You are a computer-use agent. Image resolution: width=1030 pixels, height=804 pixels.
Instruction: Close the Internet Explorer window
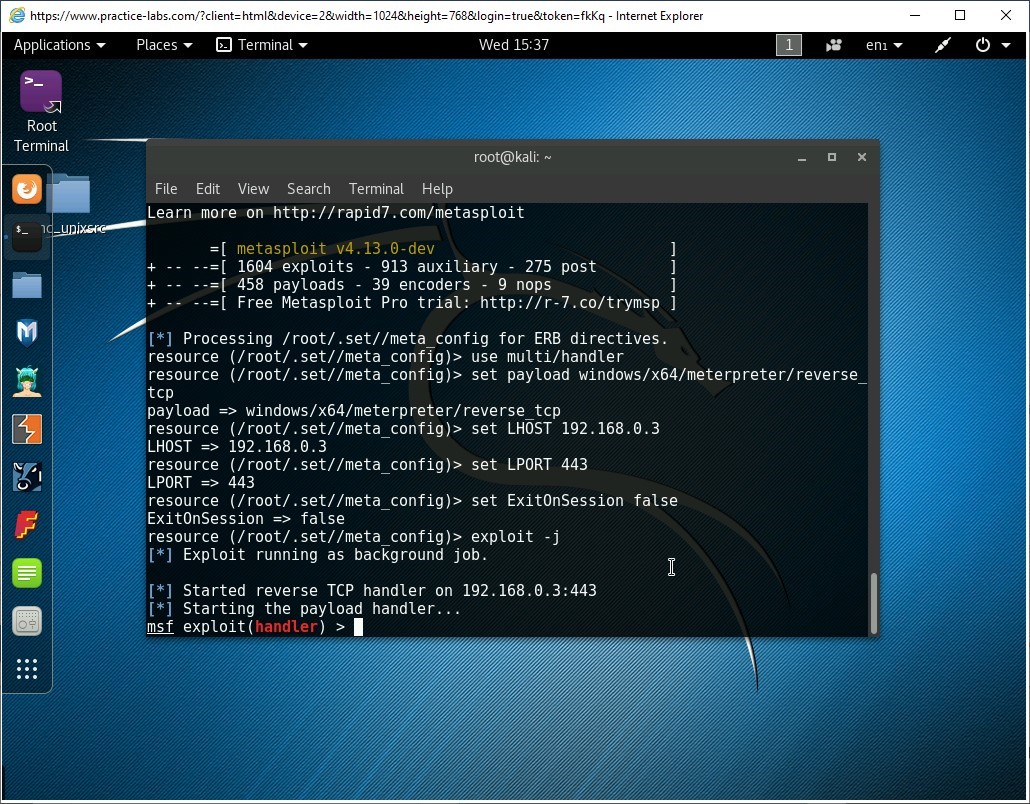tap(1006, 15)
